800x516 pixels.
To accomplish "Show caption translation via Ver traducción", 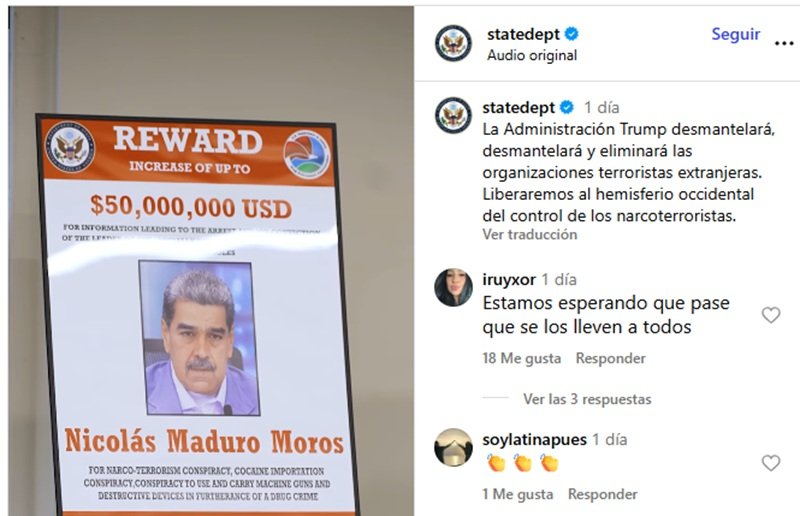I will (530, 234).
